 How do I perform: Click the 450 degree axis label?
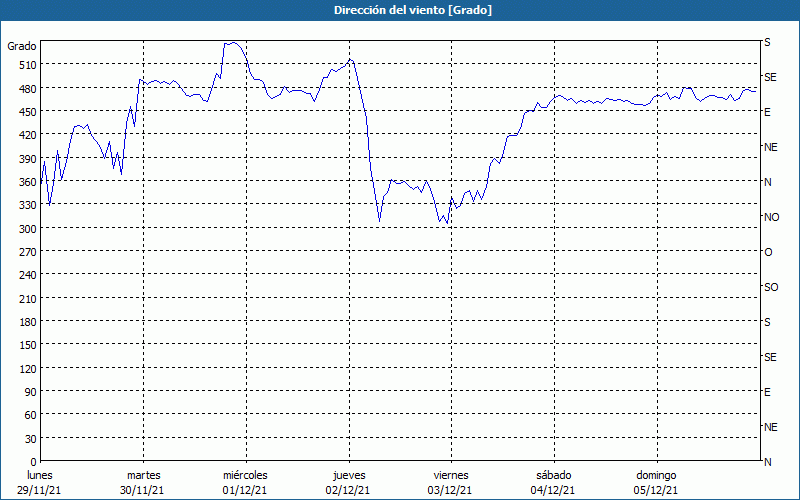click(29, 112)
